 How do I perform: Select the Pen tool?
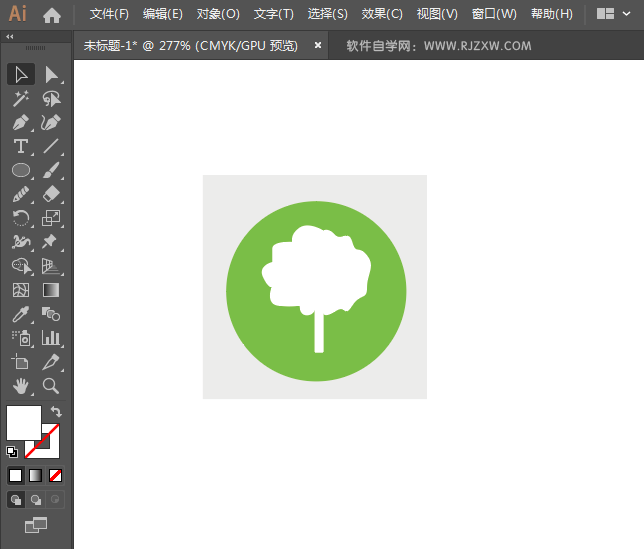(x=20, y=122)
